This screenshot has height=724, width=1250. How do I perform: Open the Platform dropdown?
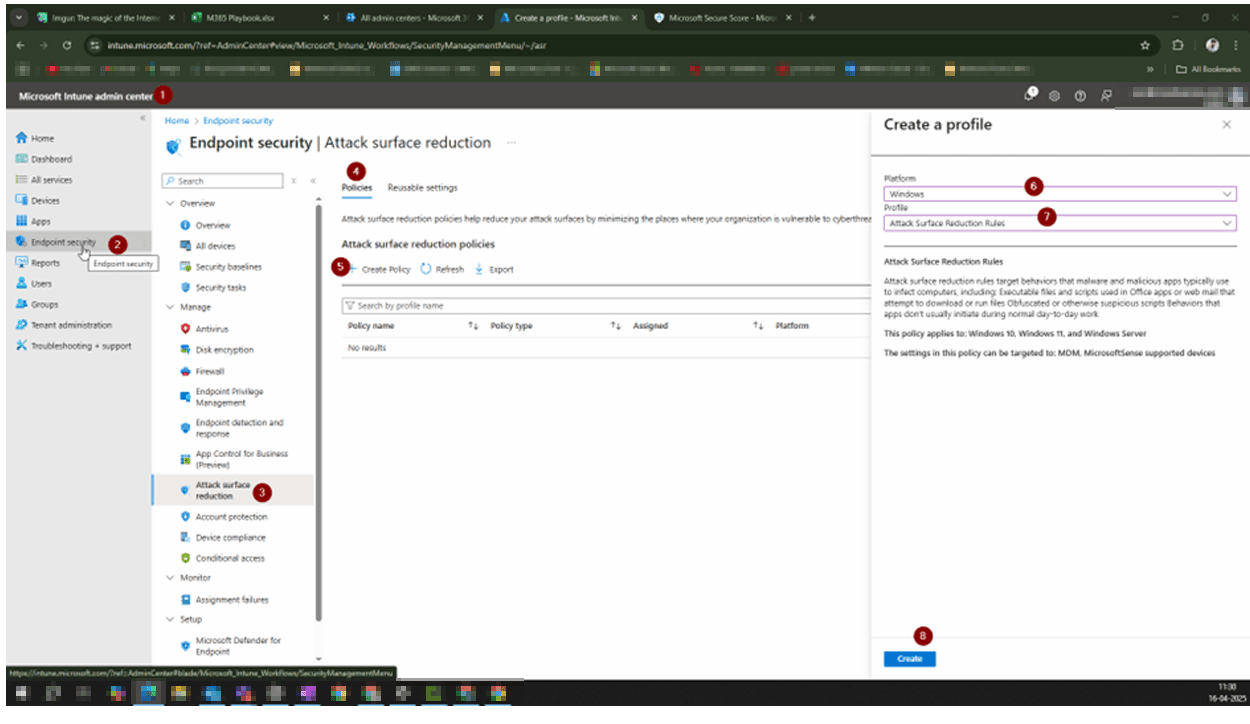pyautogui.click(x=1060, y=194)
